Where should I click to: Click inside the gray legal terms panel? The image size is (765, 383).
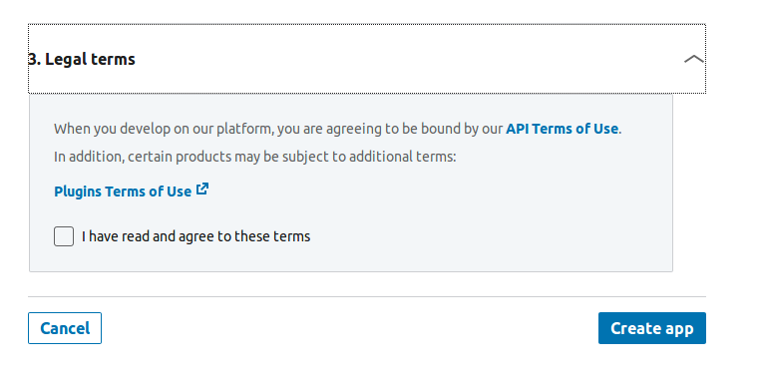pyautogui.click(x=351, y=183)
